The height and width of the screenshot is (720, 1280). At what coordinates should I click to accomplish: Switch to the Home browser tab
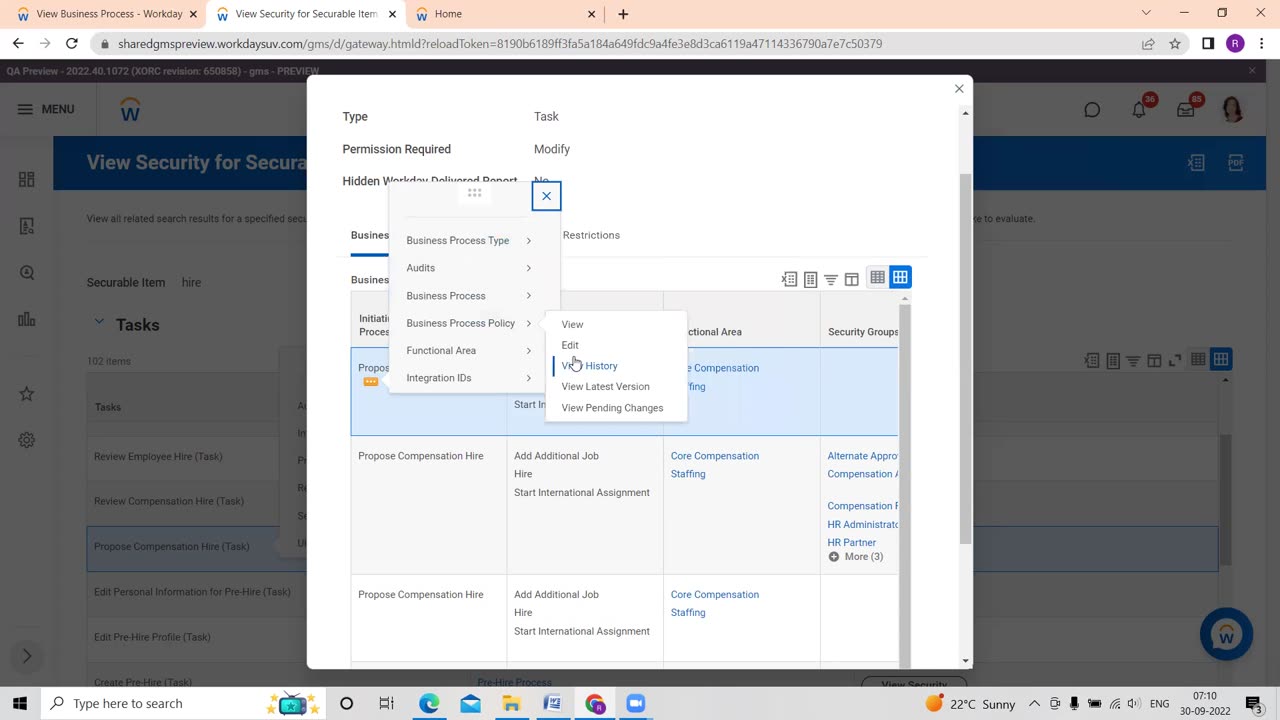[x=503, y=14]
